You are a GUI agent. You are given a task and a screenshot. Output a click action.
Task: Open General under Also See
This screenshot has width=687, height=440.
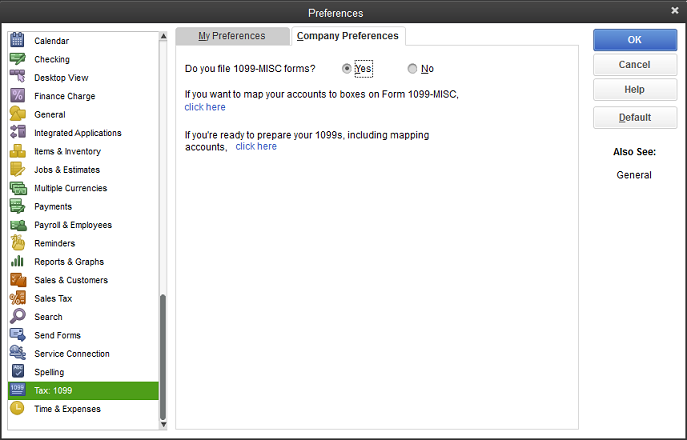click(634, 175)
